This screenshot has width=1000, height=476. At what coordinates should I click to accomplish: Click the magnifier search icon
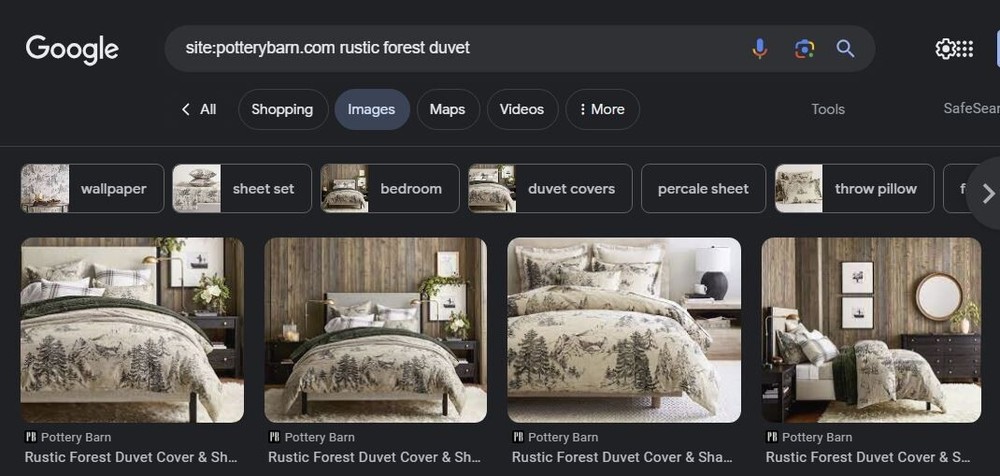coord(845,48)
